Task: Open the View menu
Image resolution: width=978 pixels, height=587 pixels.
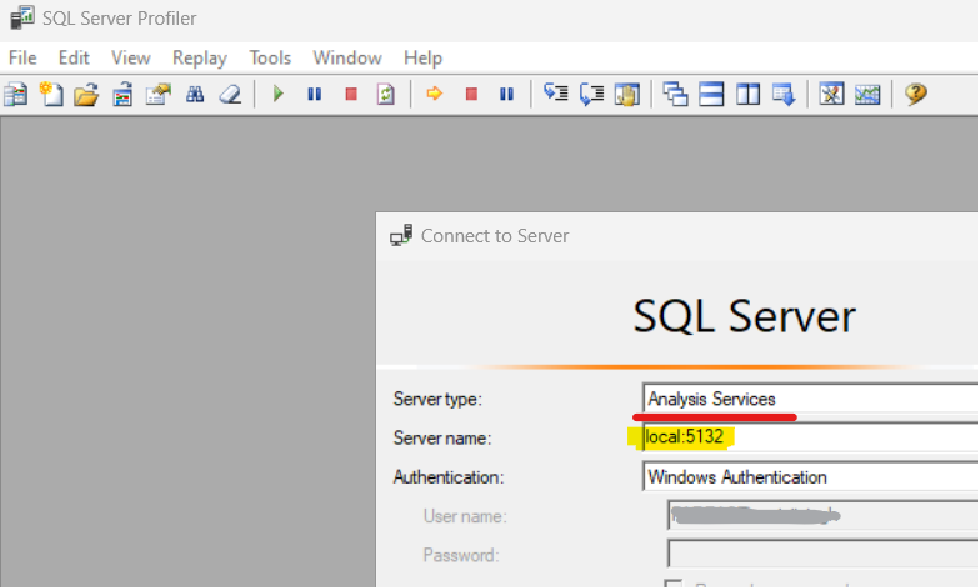Action: coord(130,58)
